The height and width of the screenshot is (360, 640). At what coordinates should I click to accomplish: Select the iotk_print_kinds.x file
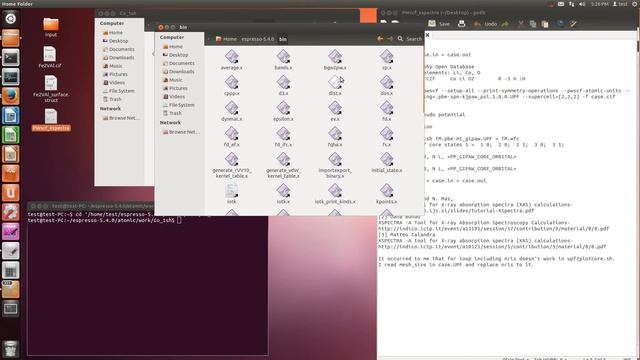pos(335,194)
